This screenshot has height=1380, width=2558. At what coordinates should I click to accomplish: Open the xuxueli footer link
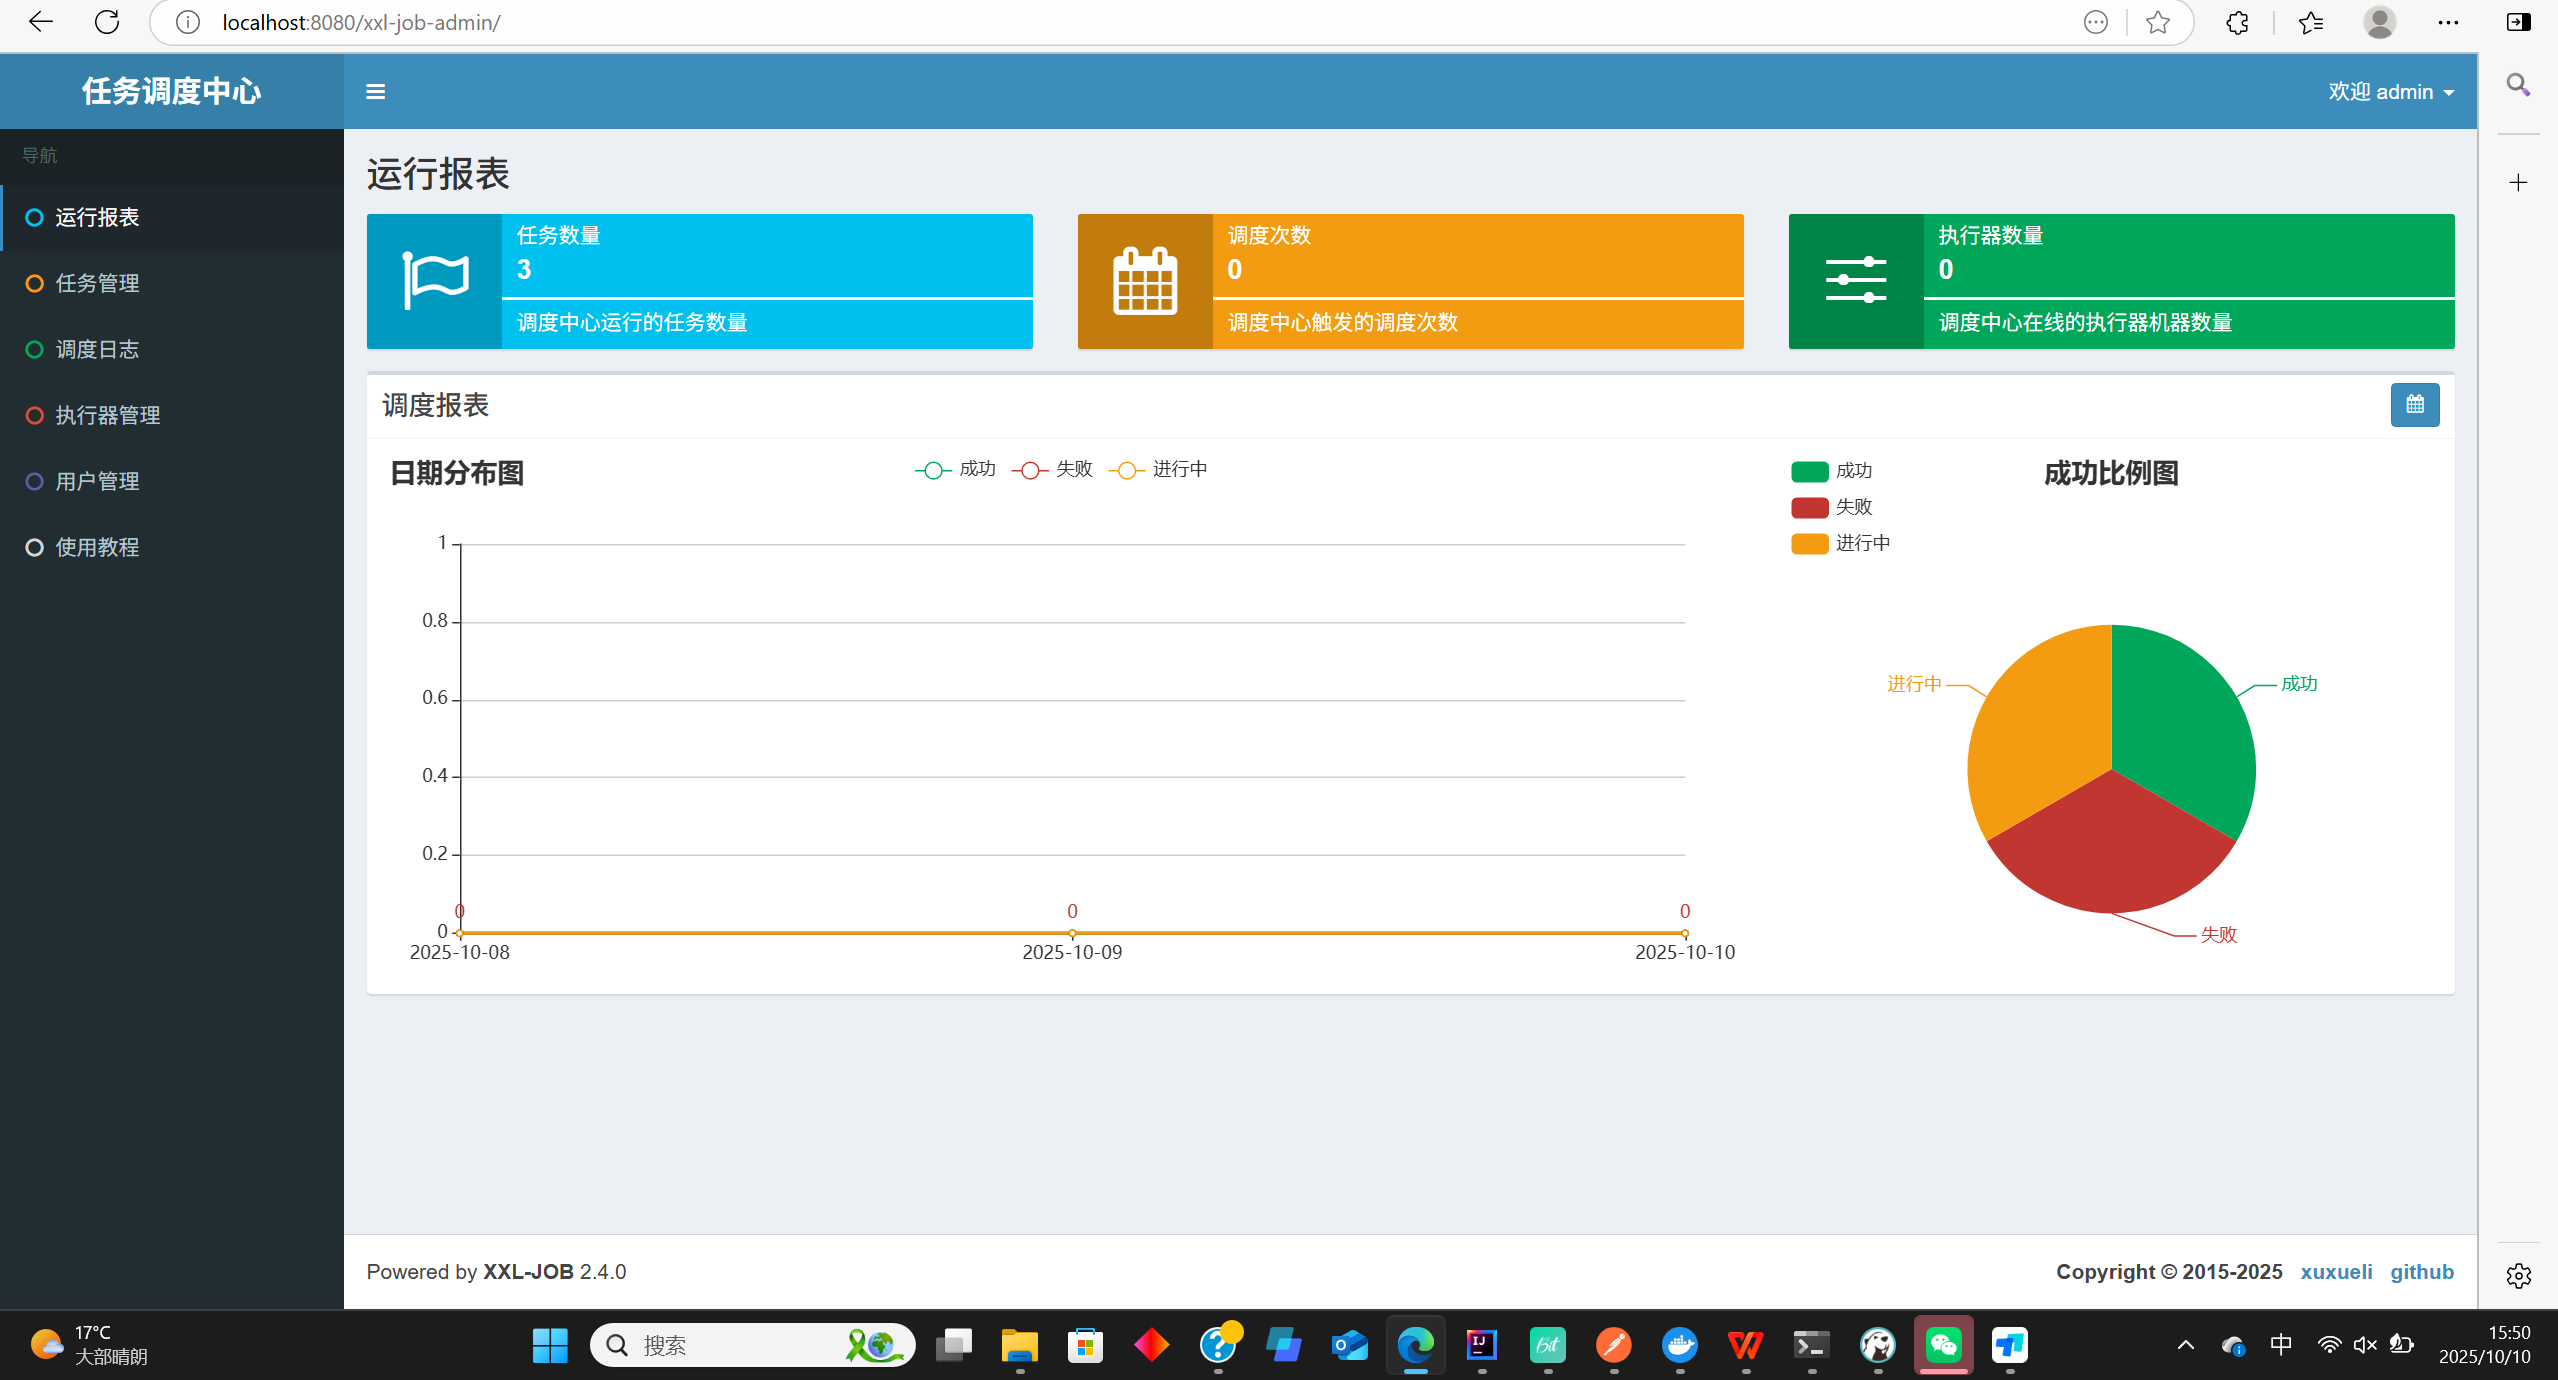click(2336, 1271)
